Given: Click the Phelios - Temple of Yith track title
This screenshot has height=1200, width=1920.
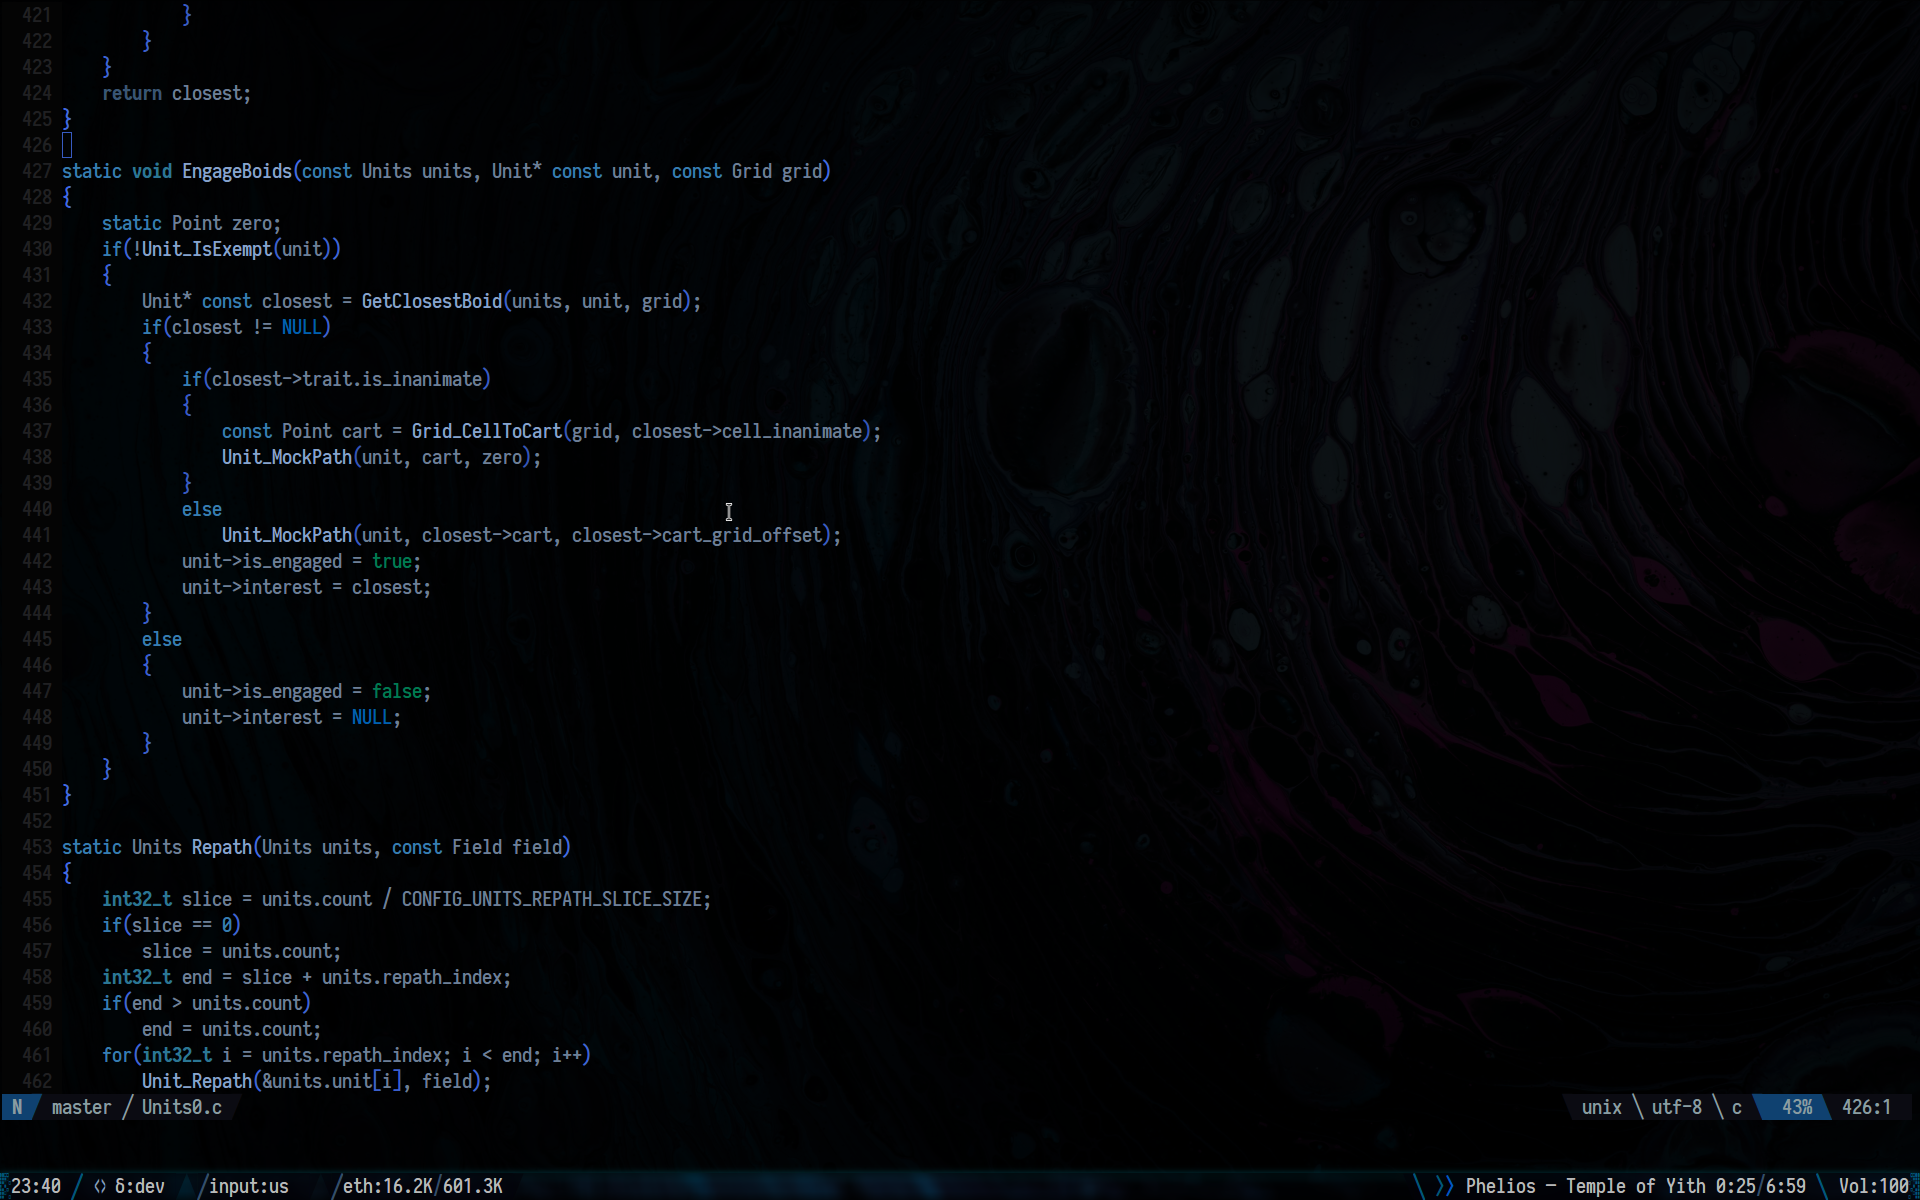Looking at the screenshot, I should [x=1585, y=1186].
